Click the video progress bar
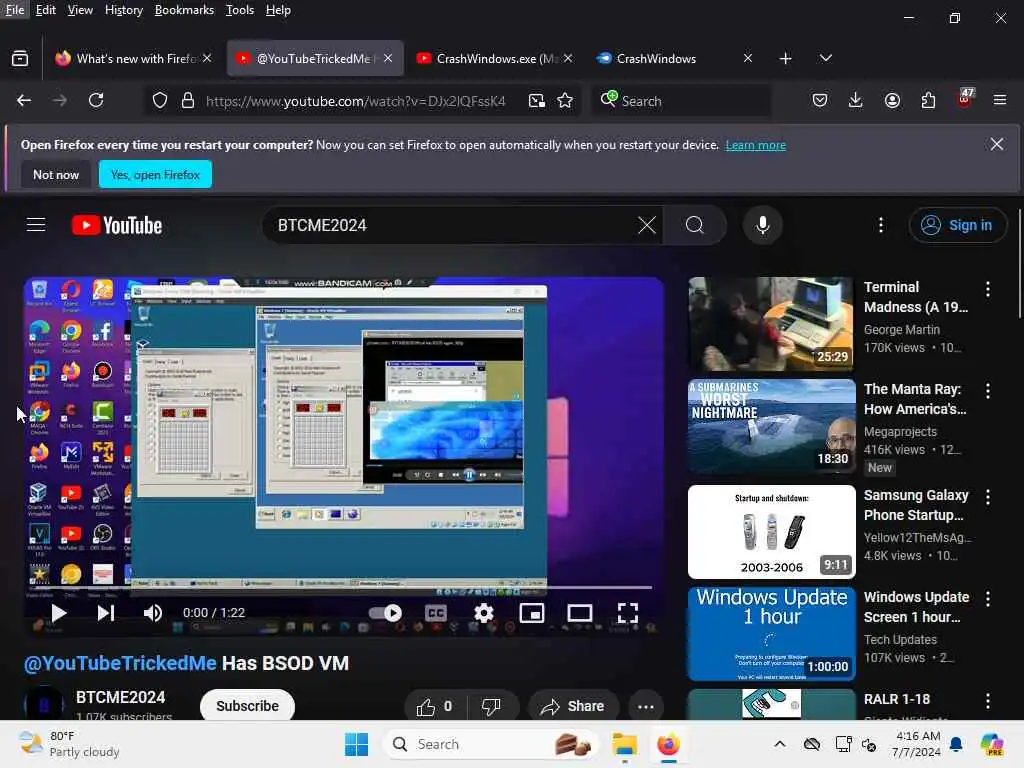 click(344, 588)
